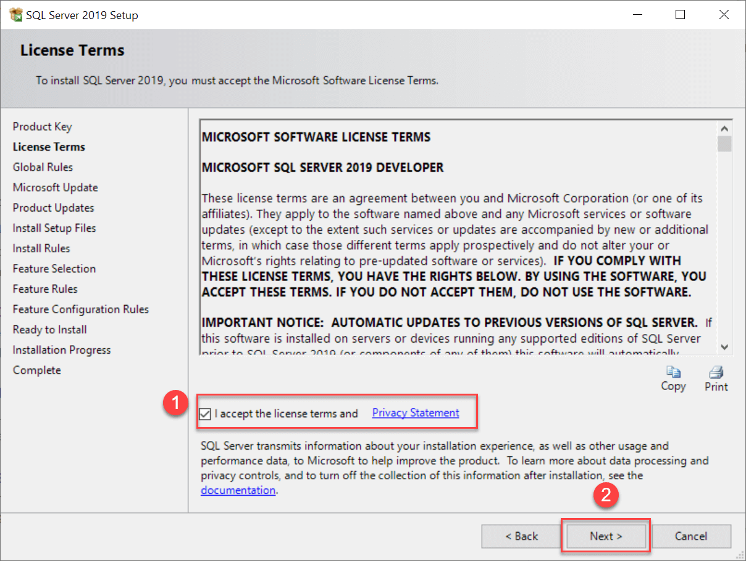Image resolution: width=747 pixels, height=562 pixels.
Task: Close the SQL Server 2019 Setup window
Action: (724, 15)
